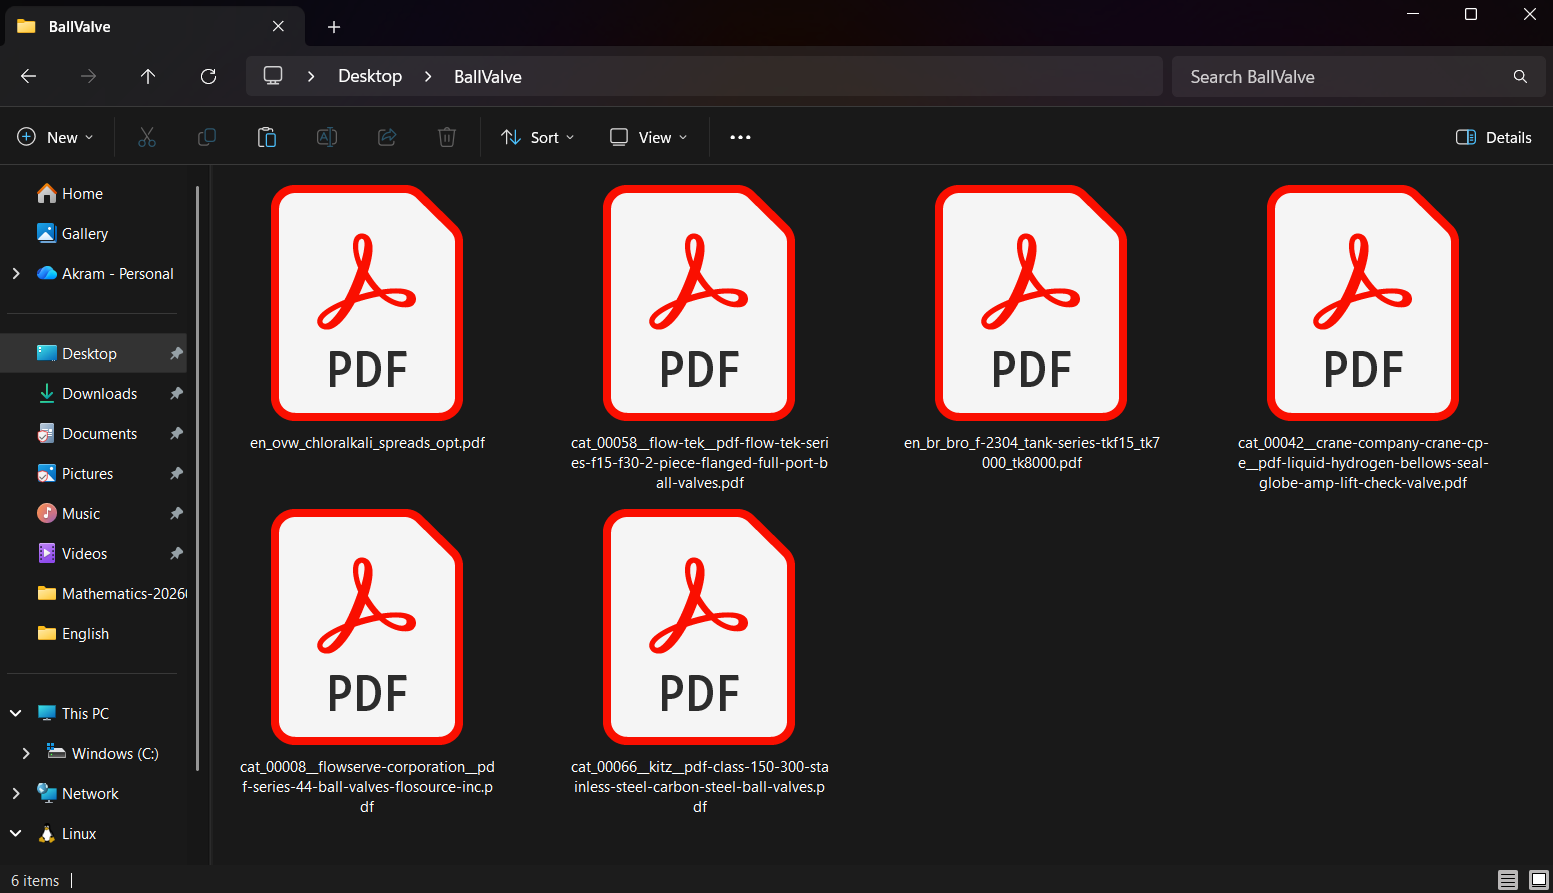The height and width of the screenshot is (893, 1553).
Task: Expand the Akram - Personal tree node
Action: [x=16, y=274]
